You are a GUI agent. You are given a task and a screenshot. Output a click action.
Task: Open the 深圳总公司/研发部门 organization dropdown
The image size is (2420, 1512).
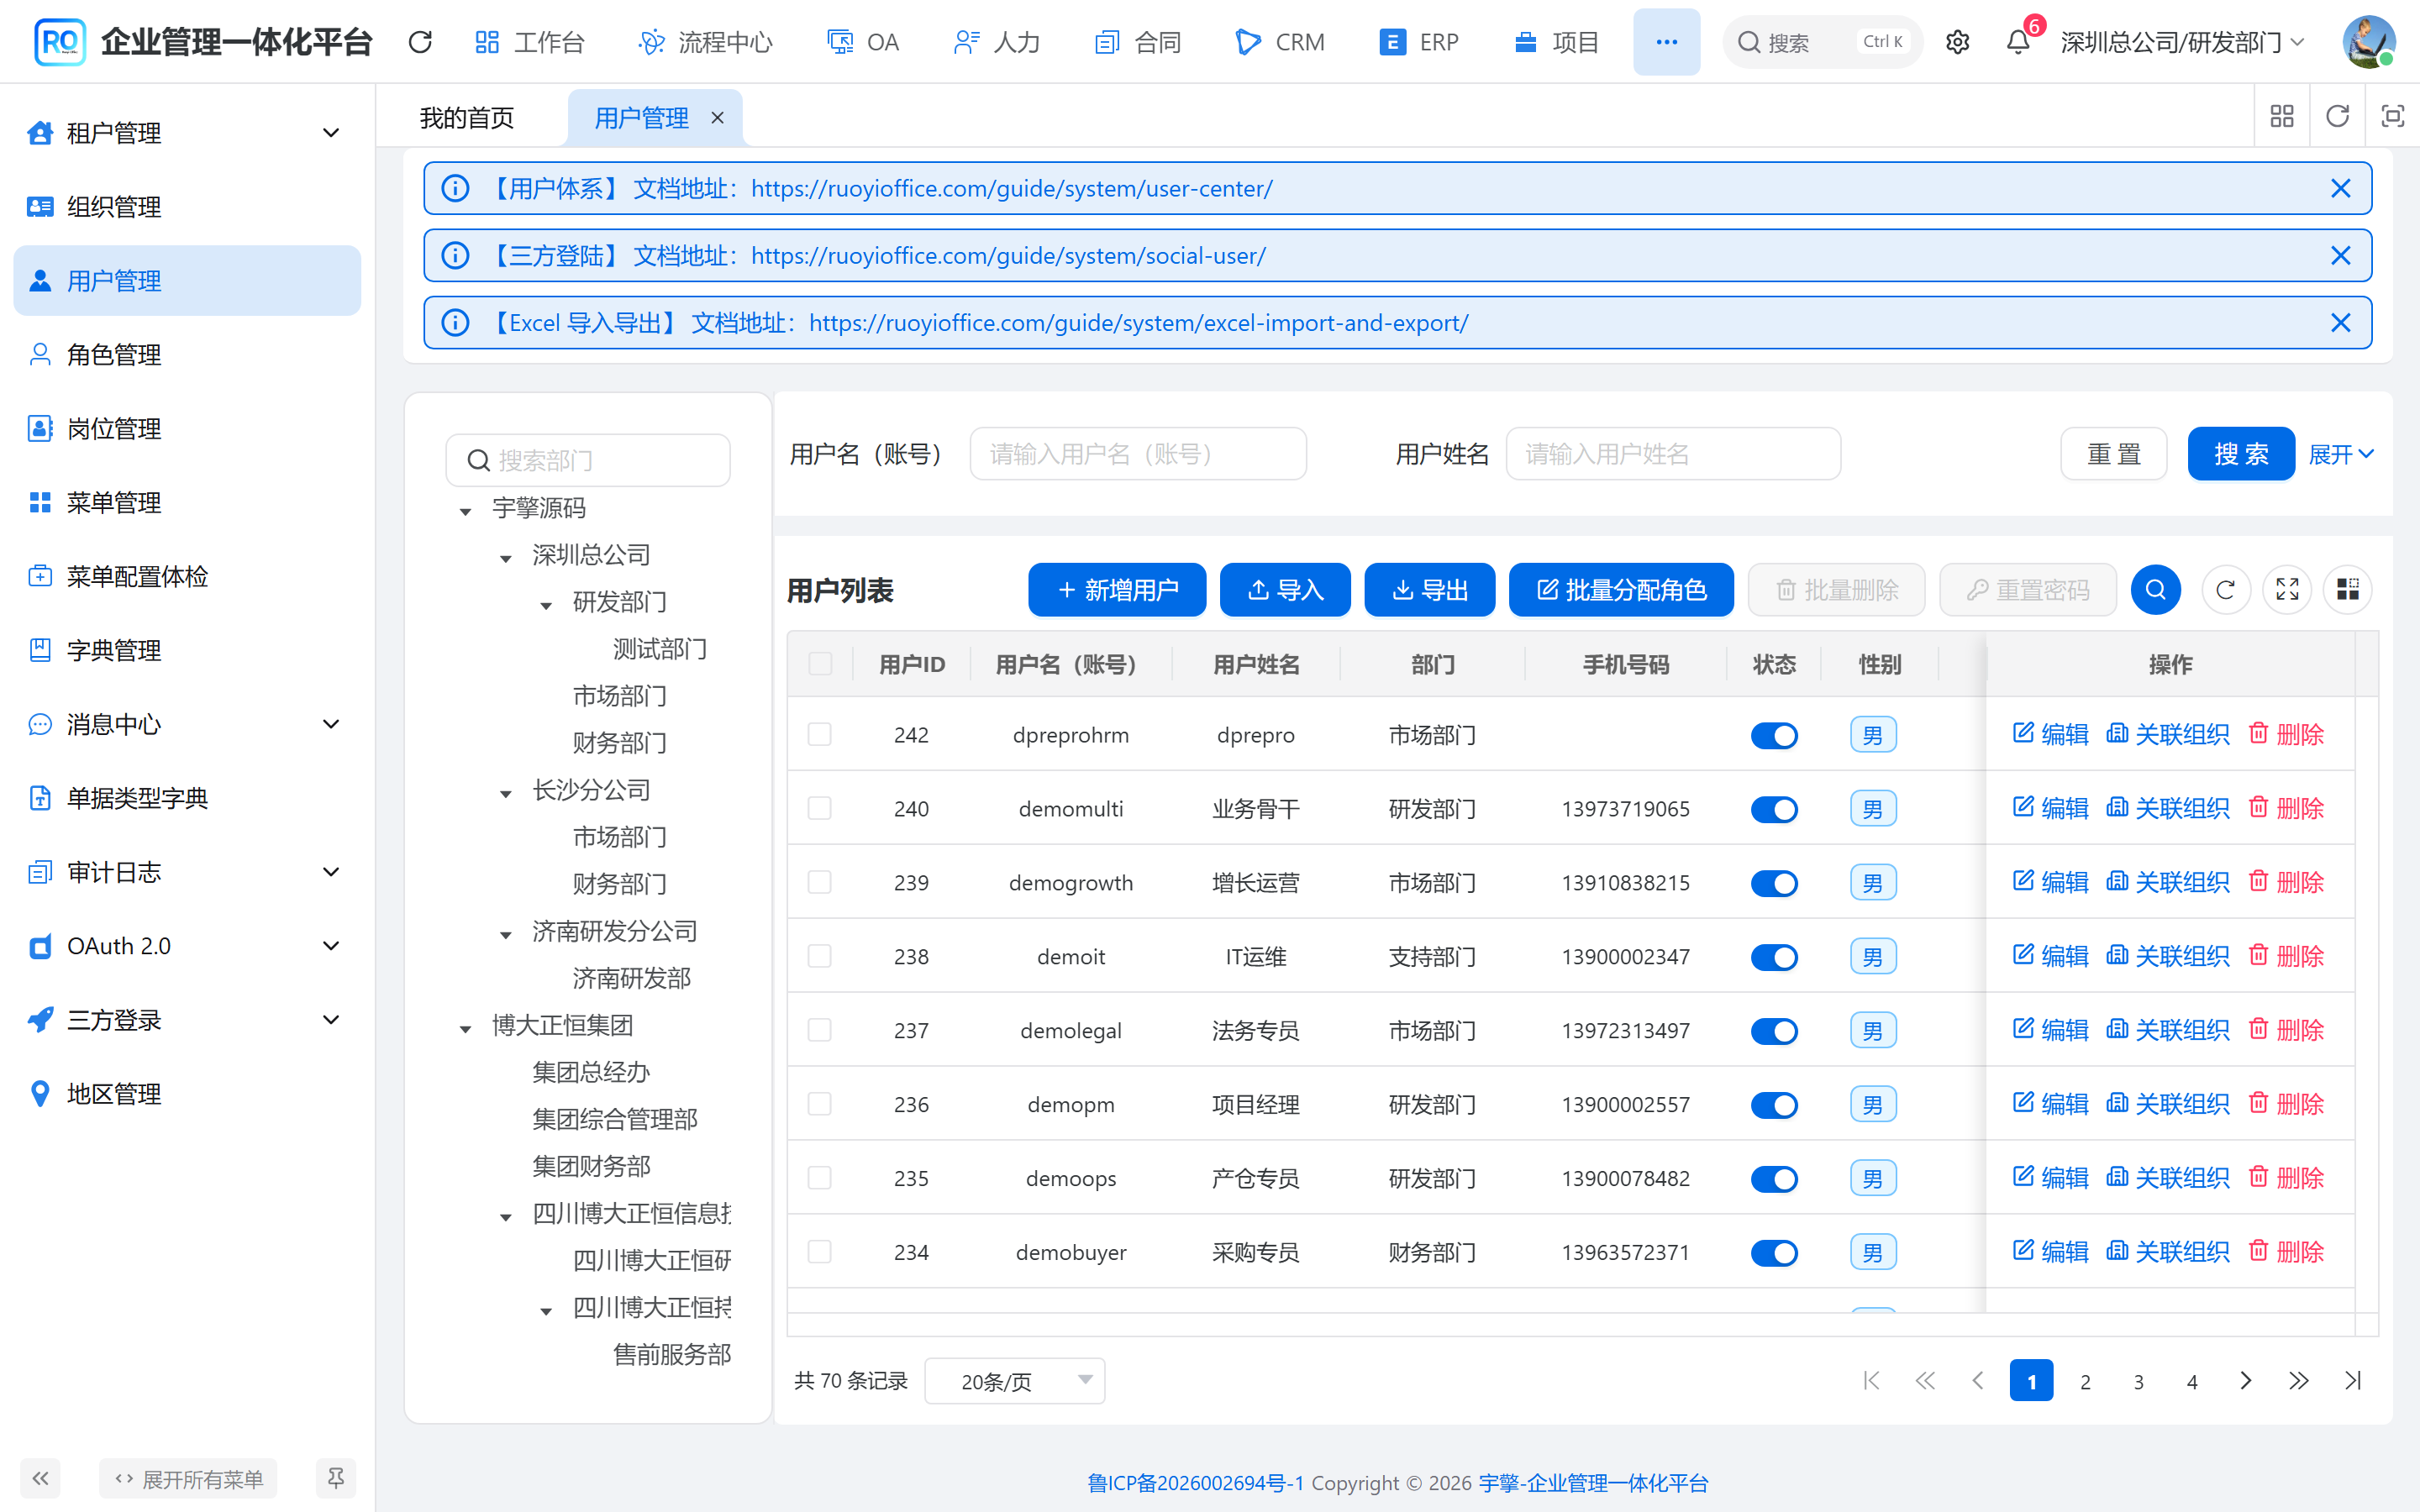click(x=2182, y=42)
